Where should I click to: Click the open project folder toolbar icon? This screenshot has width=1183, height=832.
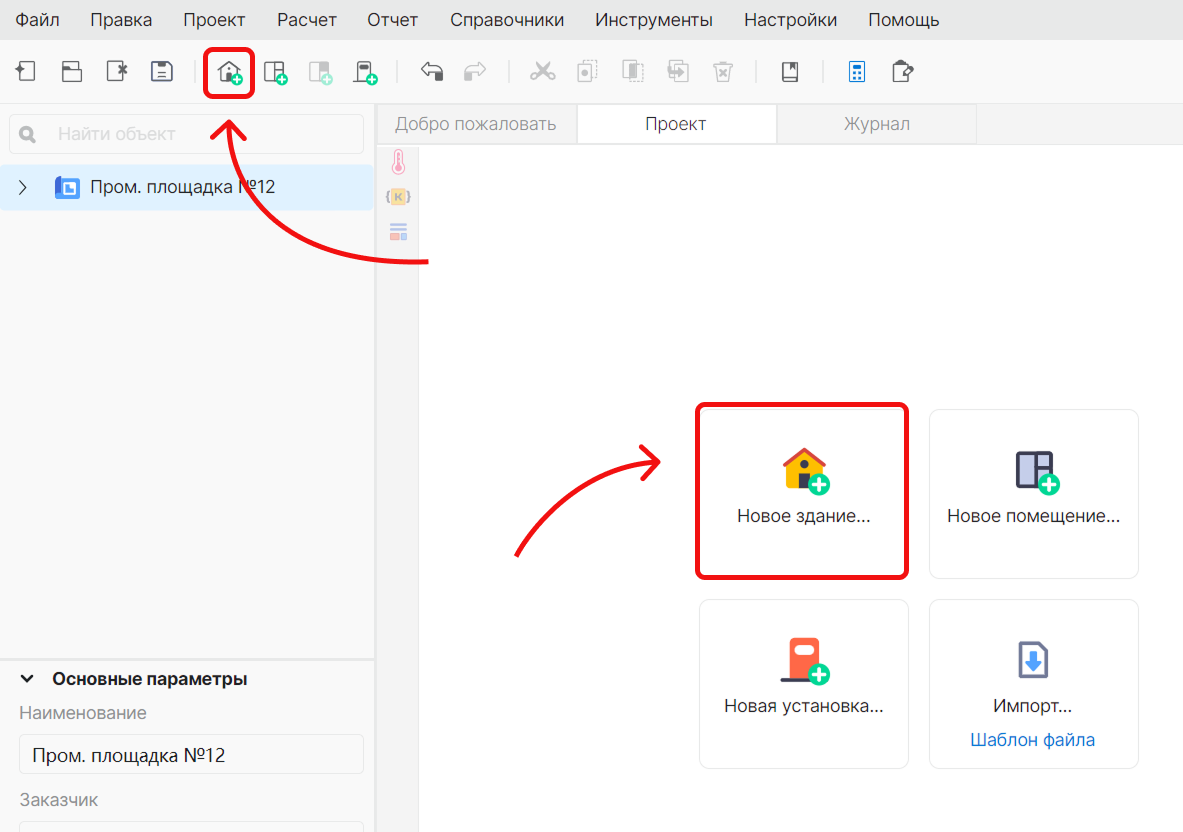click(72, 72)
